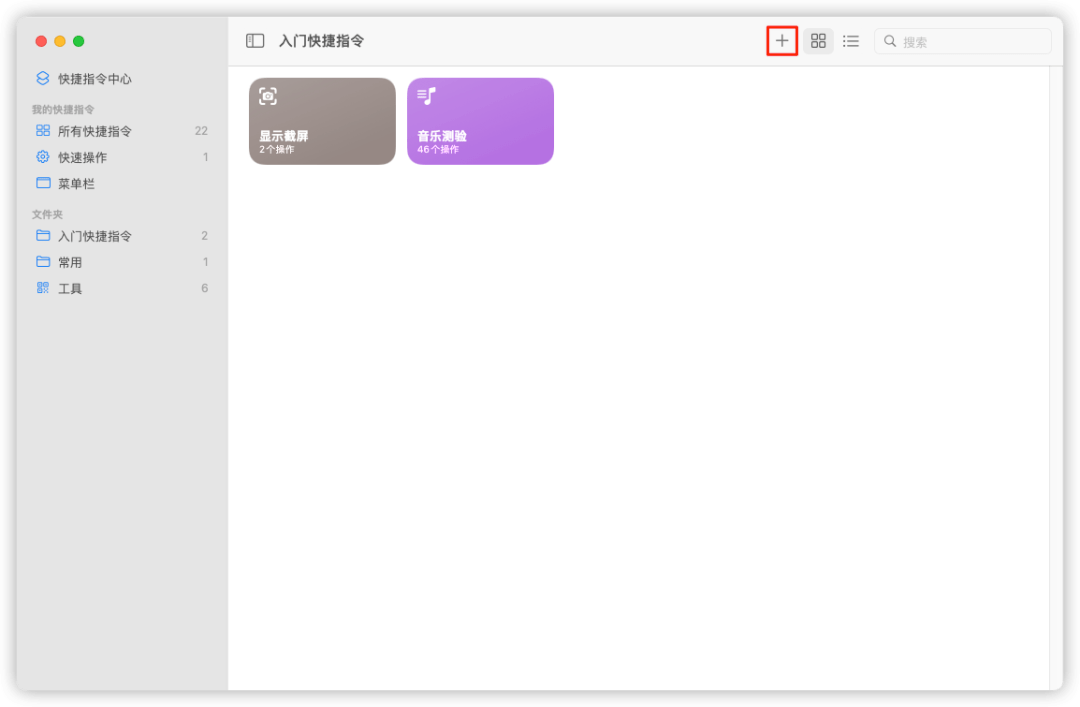Open the Shortcuts Gallery (快捷指令中心)
Viewport: 1080px width, 707px height.
click(90, 78)
